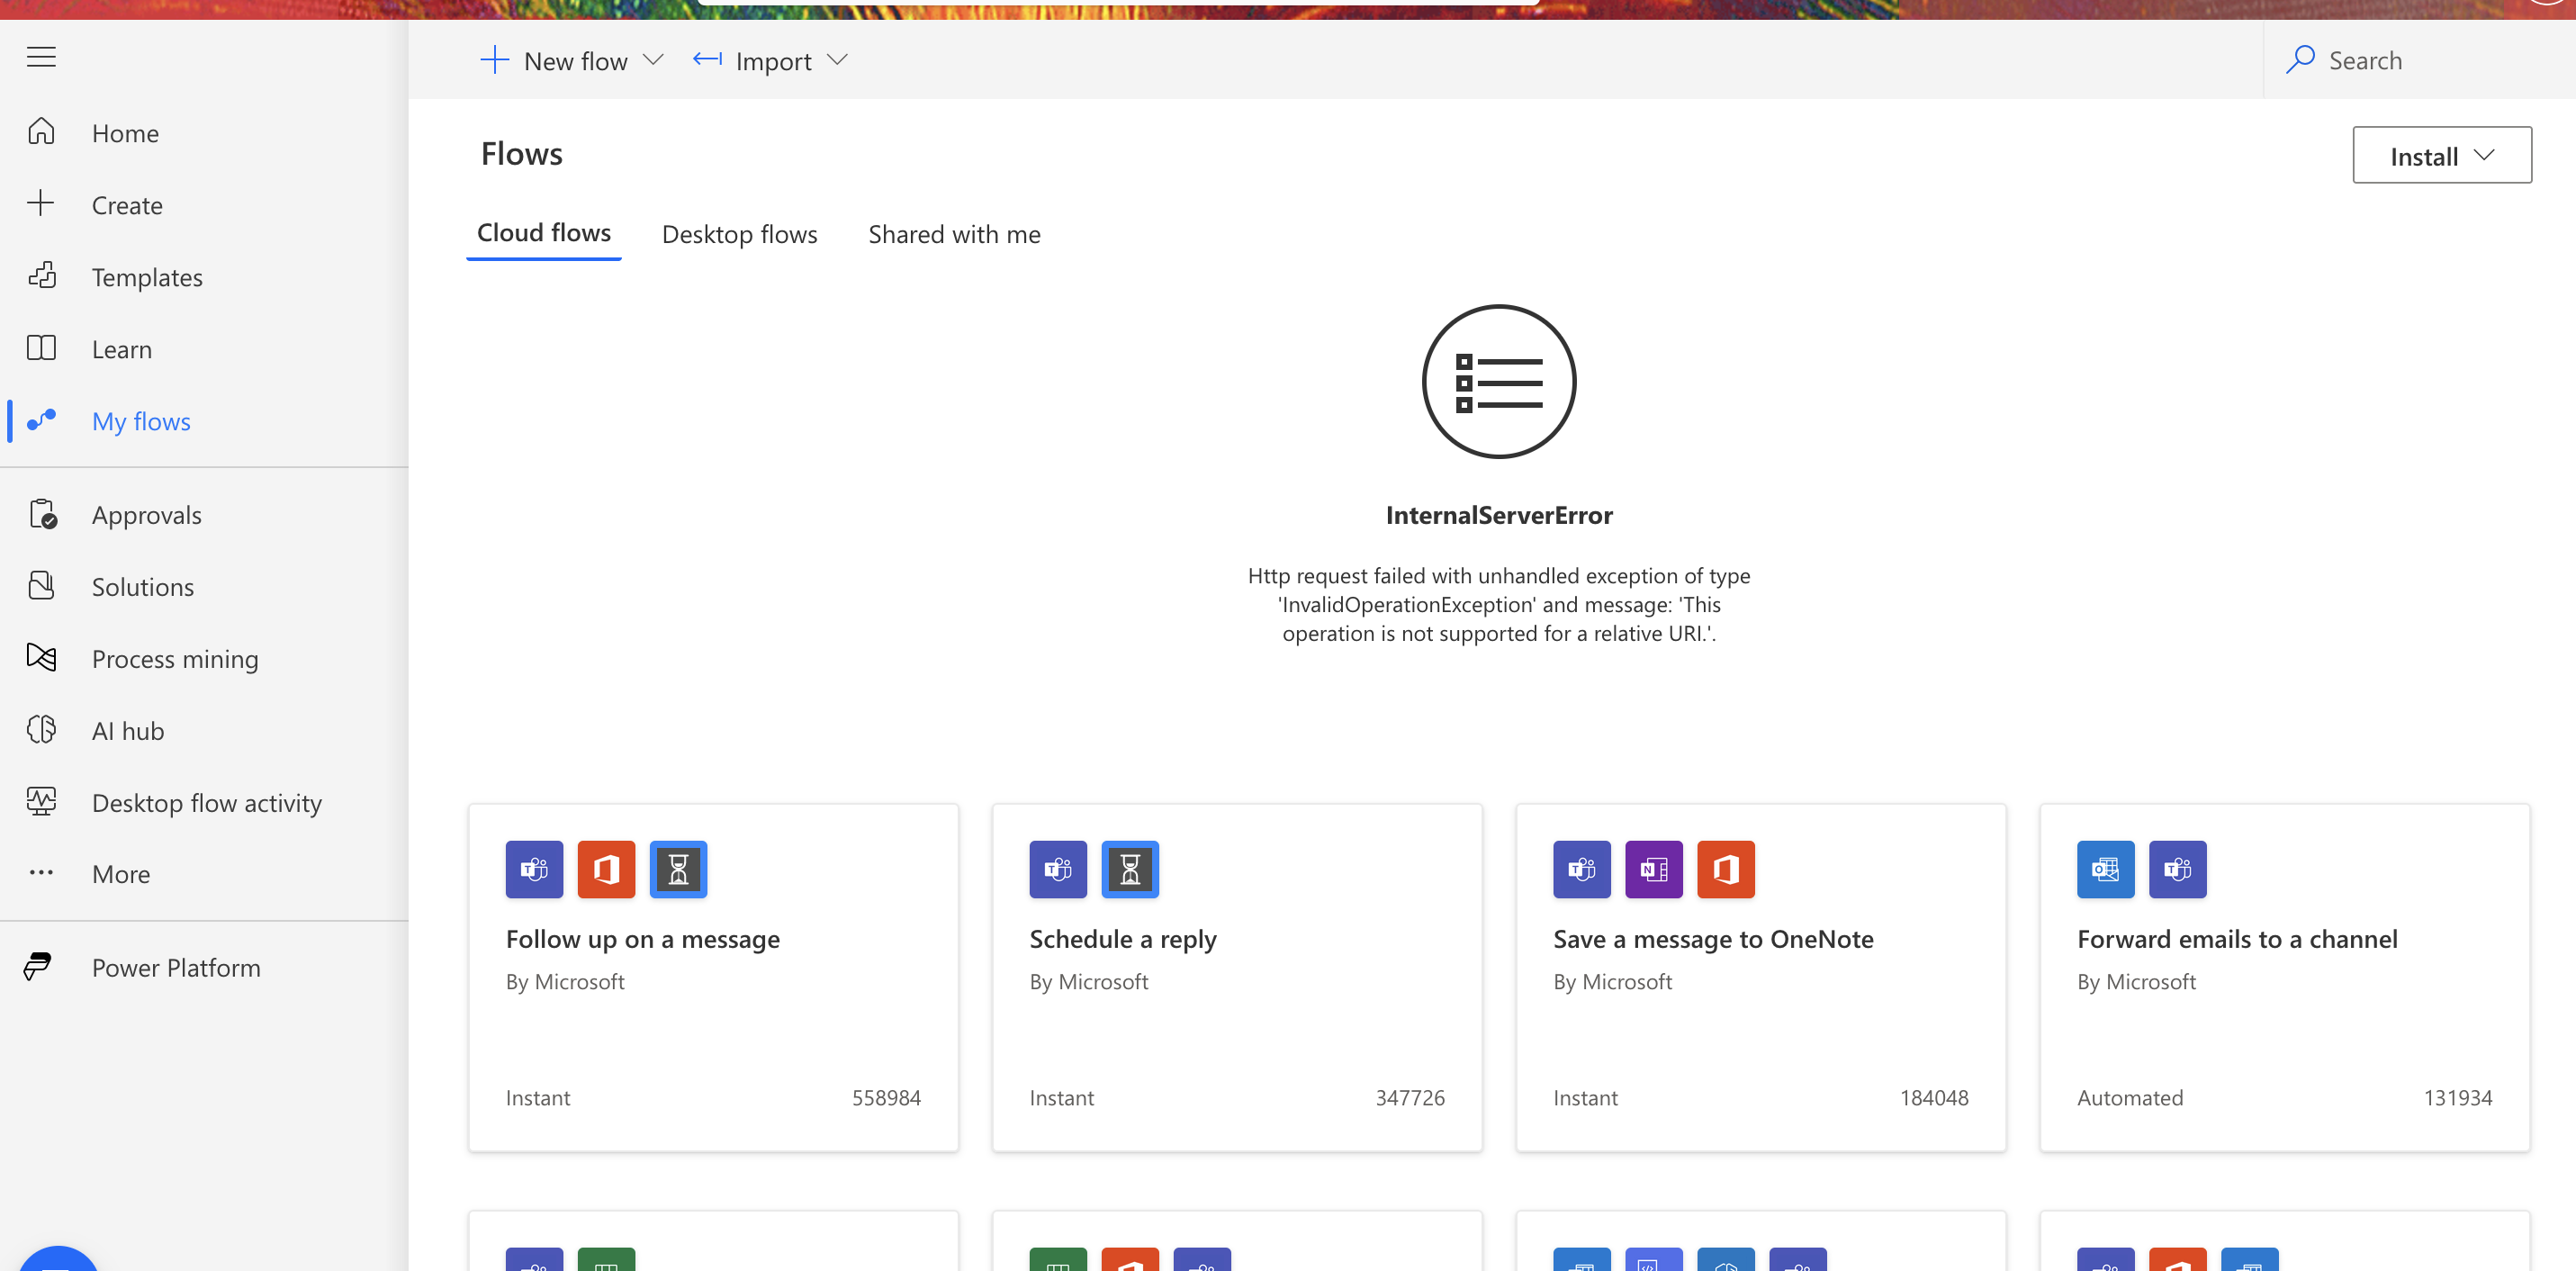The width and height of the screenshot is (2576, 1271).
Task: Click the New flow button label
Action: click(x=576, y=61)
